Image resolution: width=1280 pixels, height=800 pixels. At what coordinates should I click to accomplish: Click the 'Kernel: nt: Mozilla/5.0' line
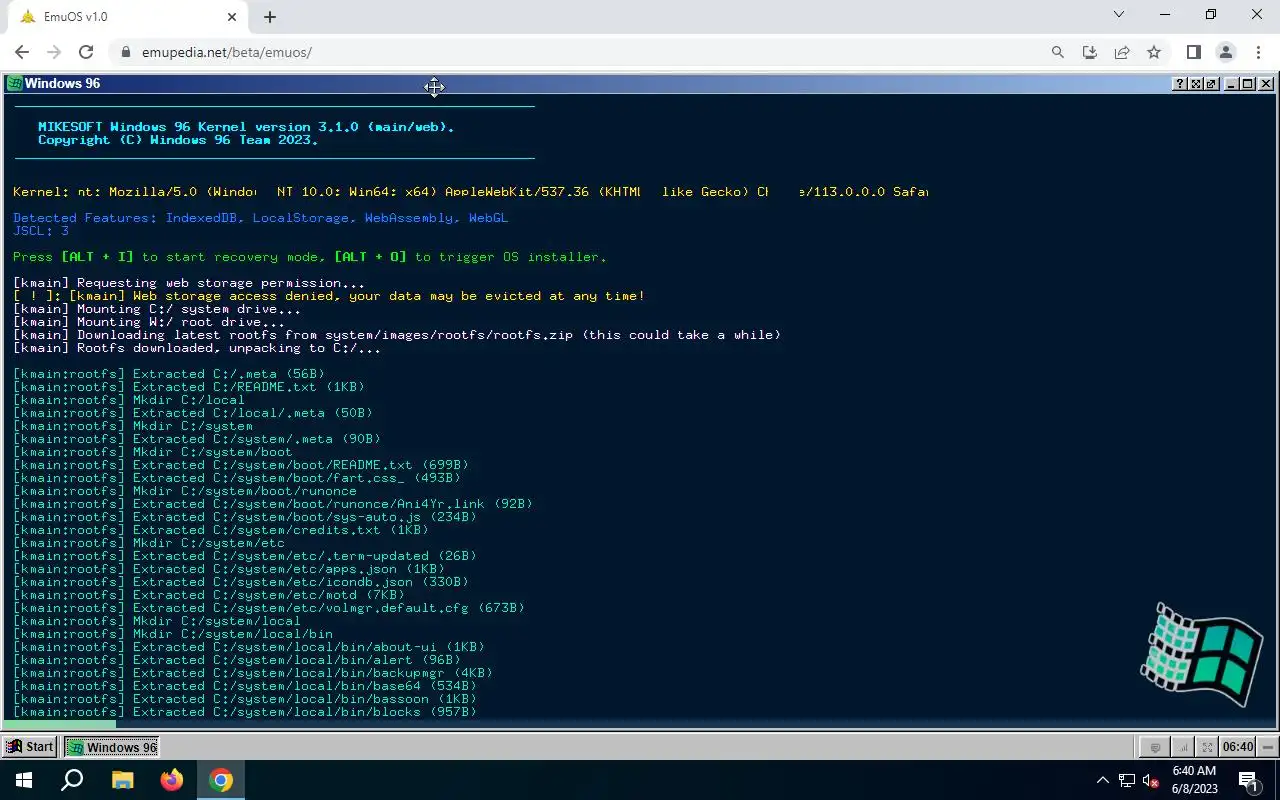470,192
